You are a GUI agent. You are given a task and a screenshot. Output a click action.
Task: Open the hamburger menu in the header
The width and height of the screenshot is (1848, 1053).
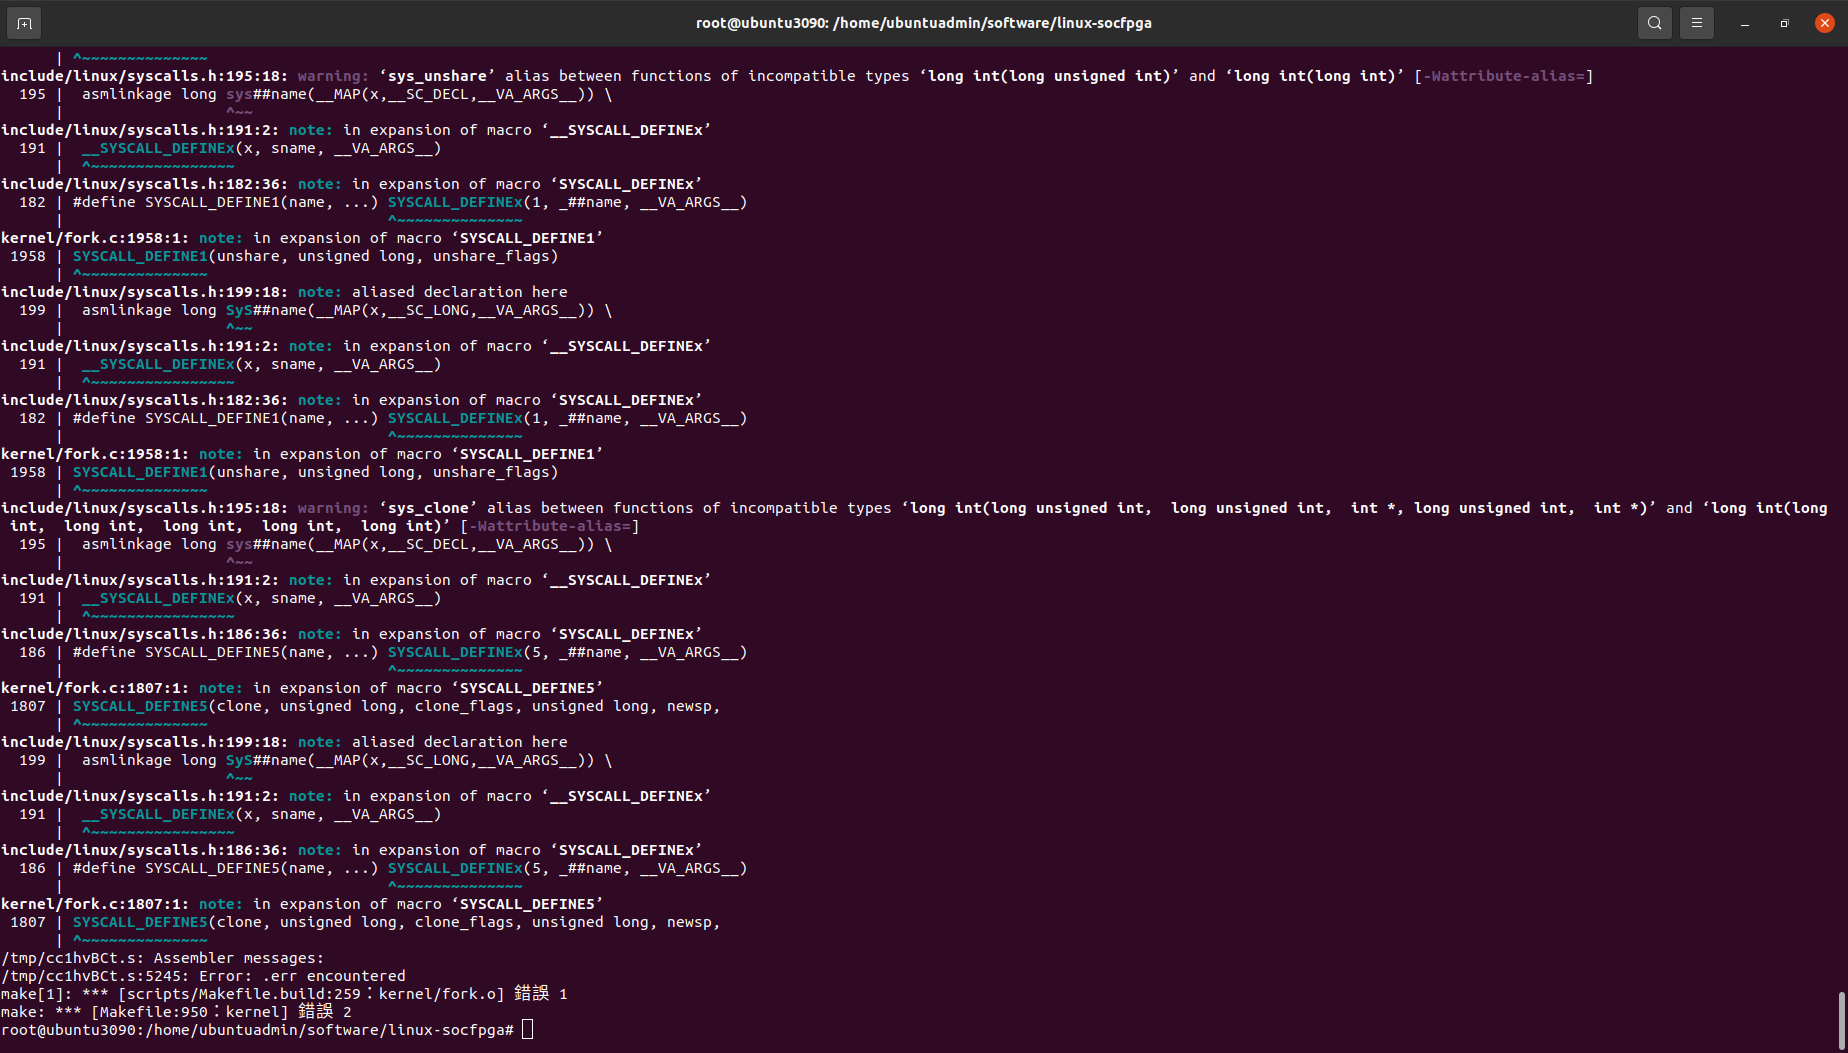[x=1697, y=23]
